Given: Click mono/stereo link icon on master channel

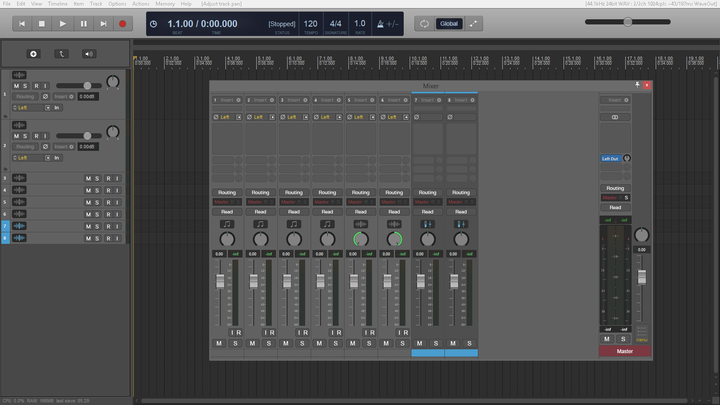Looking at the screenshot, I should click(x=615, y=117).
